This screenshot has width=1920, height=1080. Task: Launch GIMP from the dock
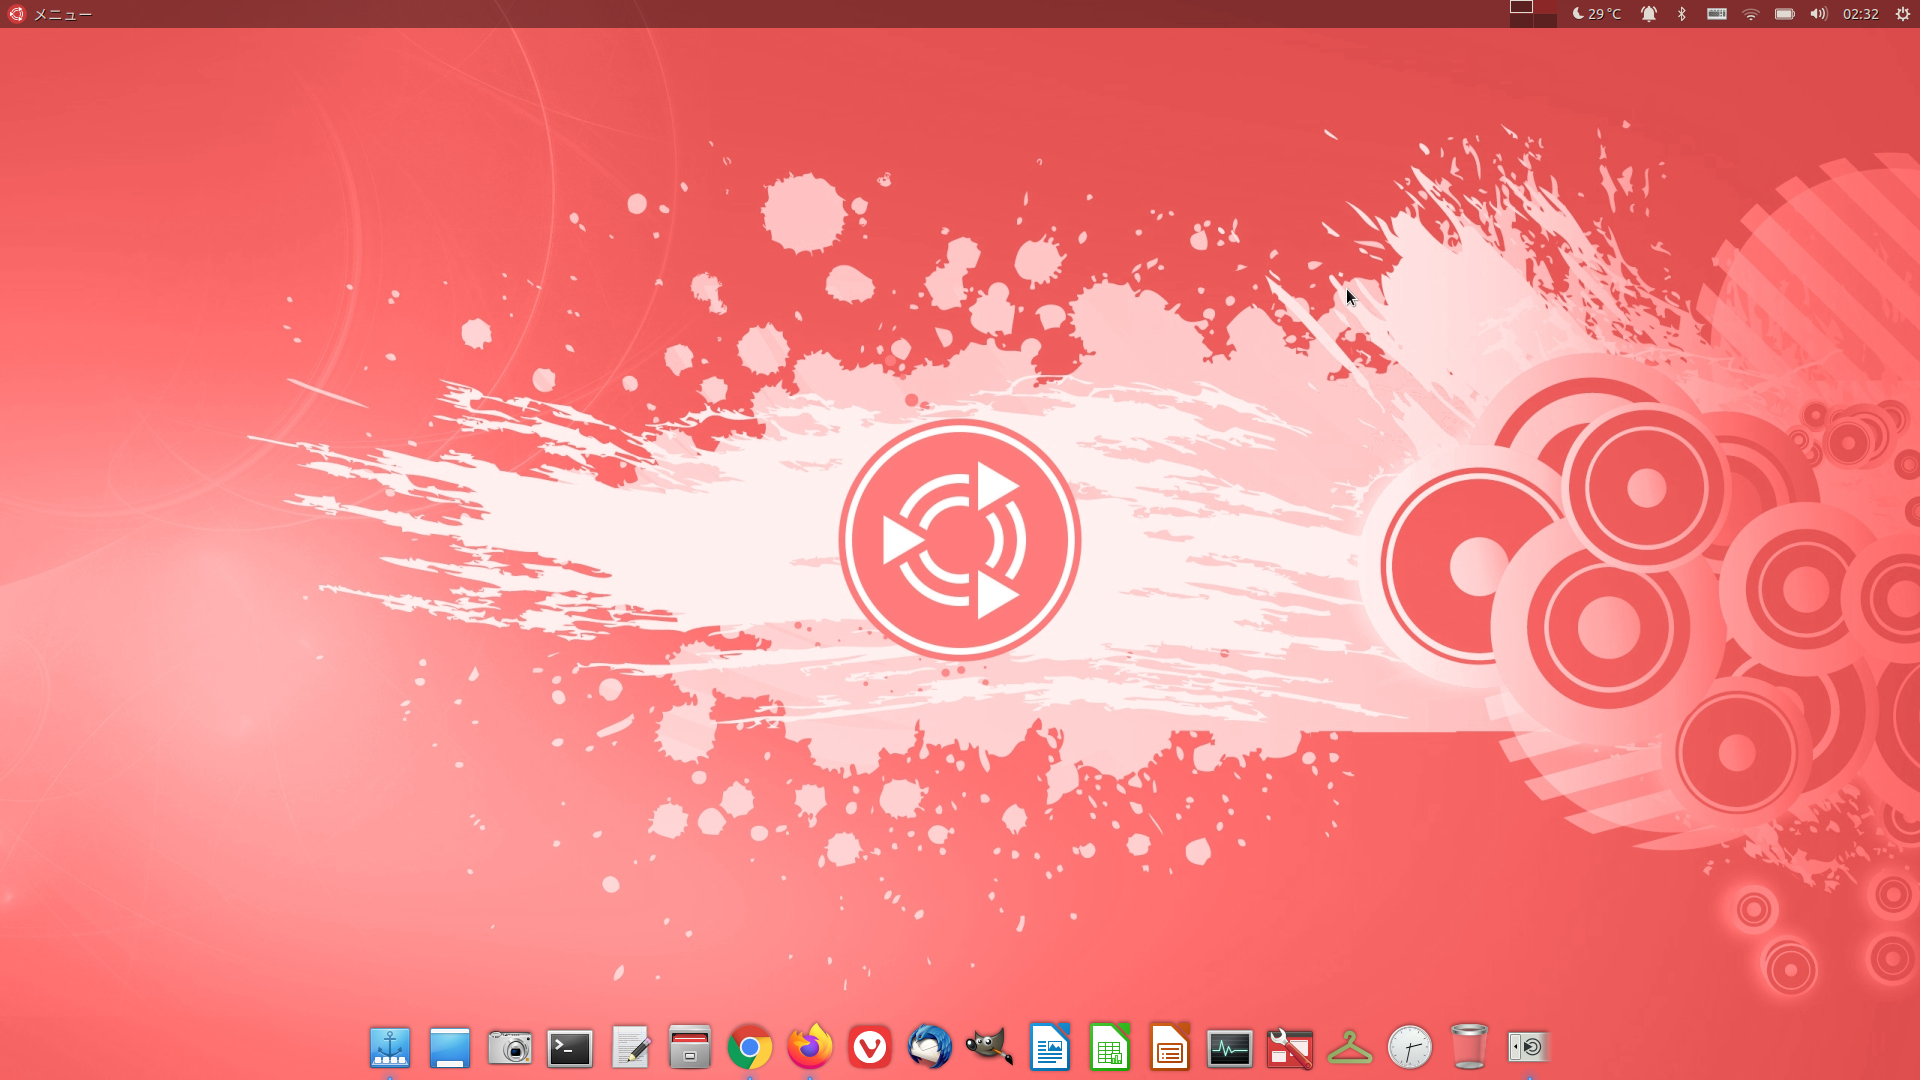(990, 1048)
